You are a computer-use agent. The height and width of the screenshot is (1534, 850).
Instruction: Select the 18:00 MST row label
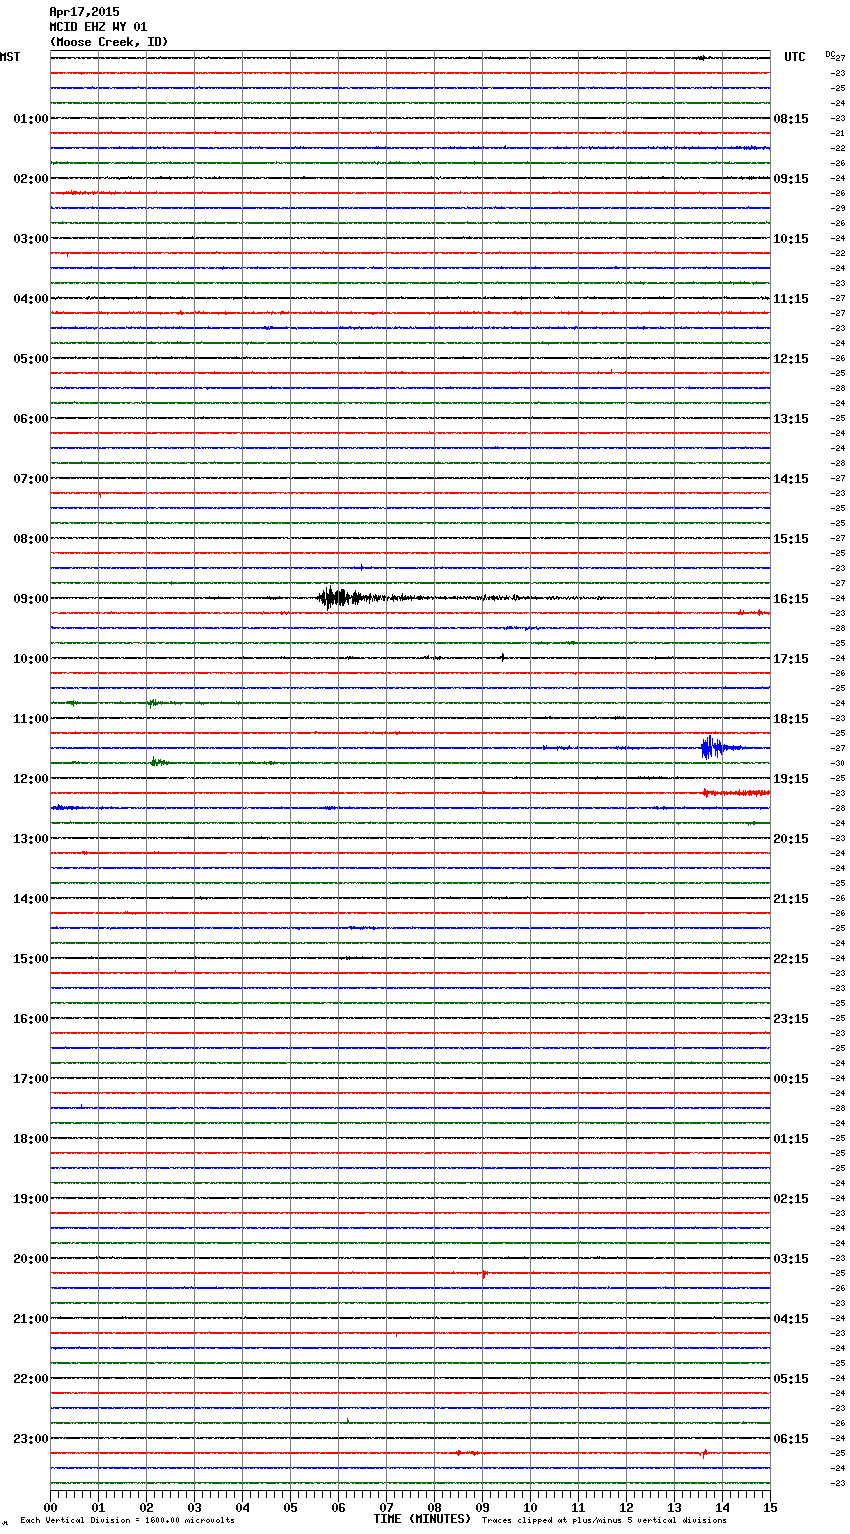[x=31, y=1139]
